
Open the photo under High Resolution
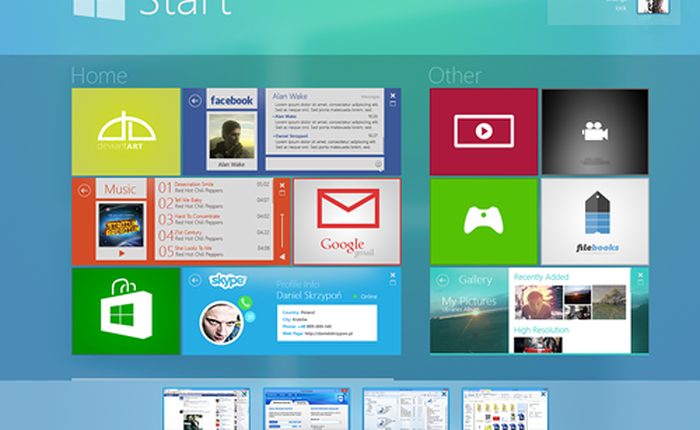click(538, 345)
